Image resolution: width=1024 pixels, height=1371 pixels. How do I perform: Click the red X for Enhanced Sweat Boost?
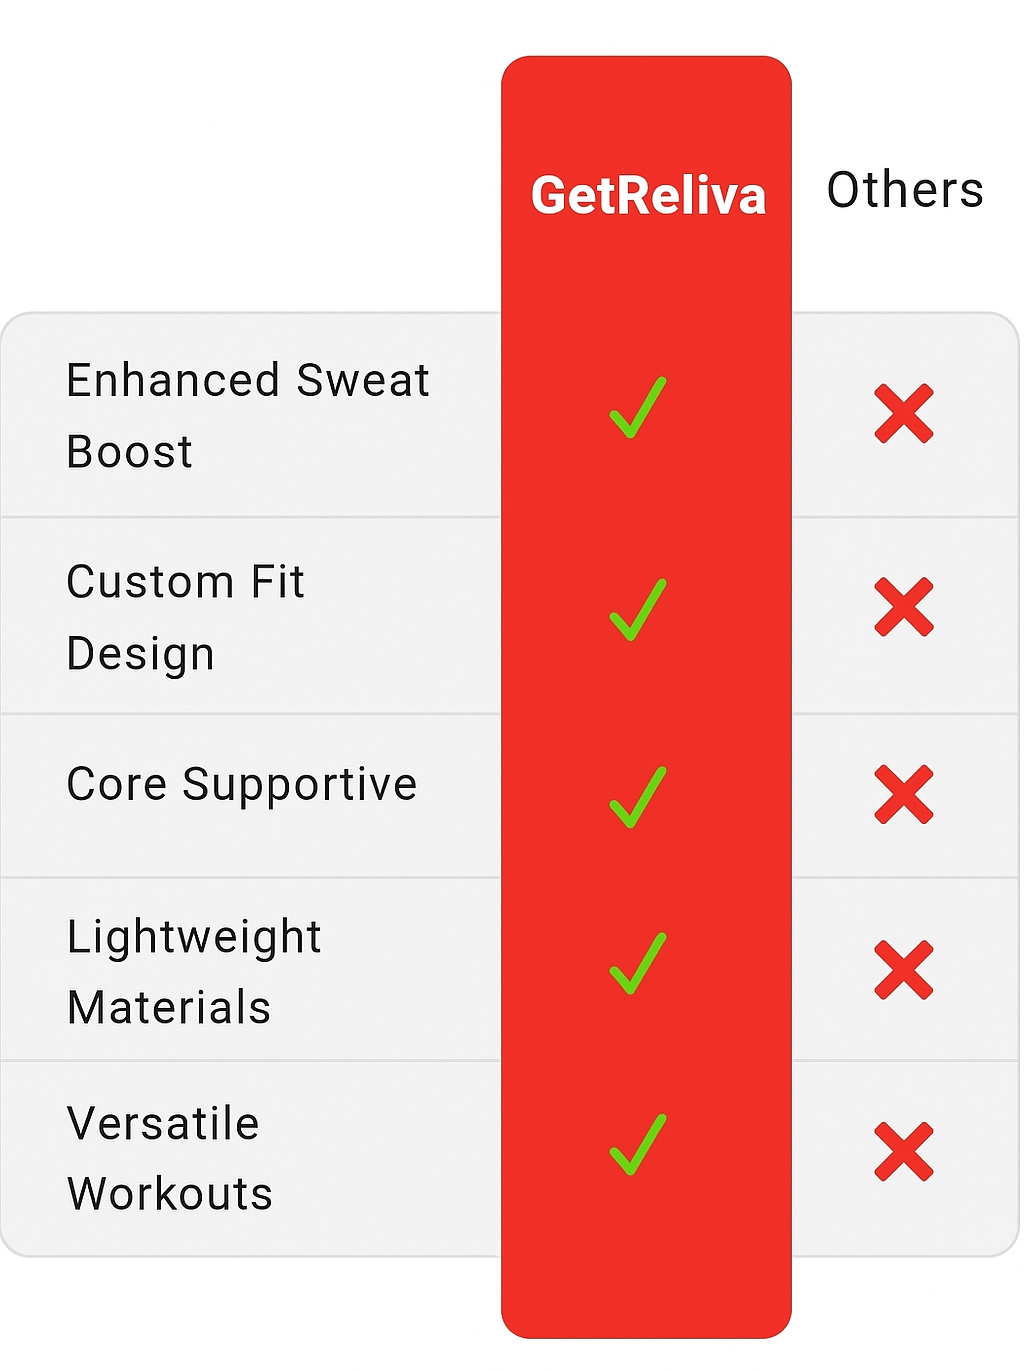pos(904,413)
